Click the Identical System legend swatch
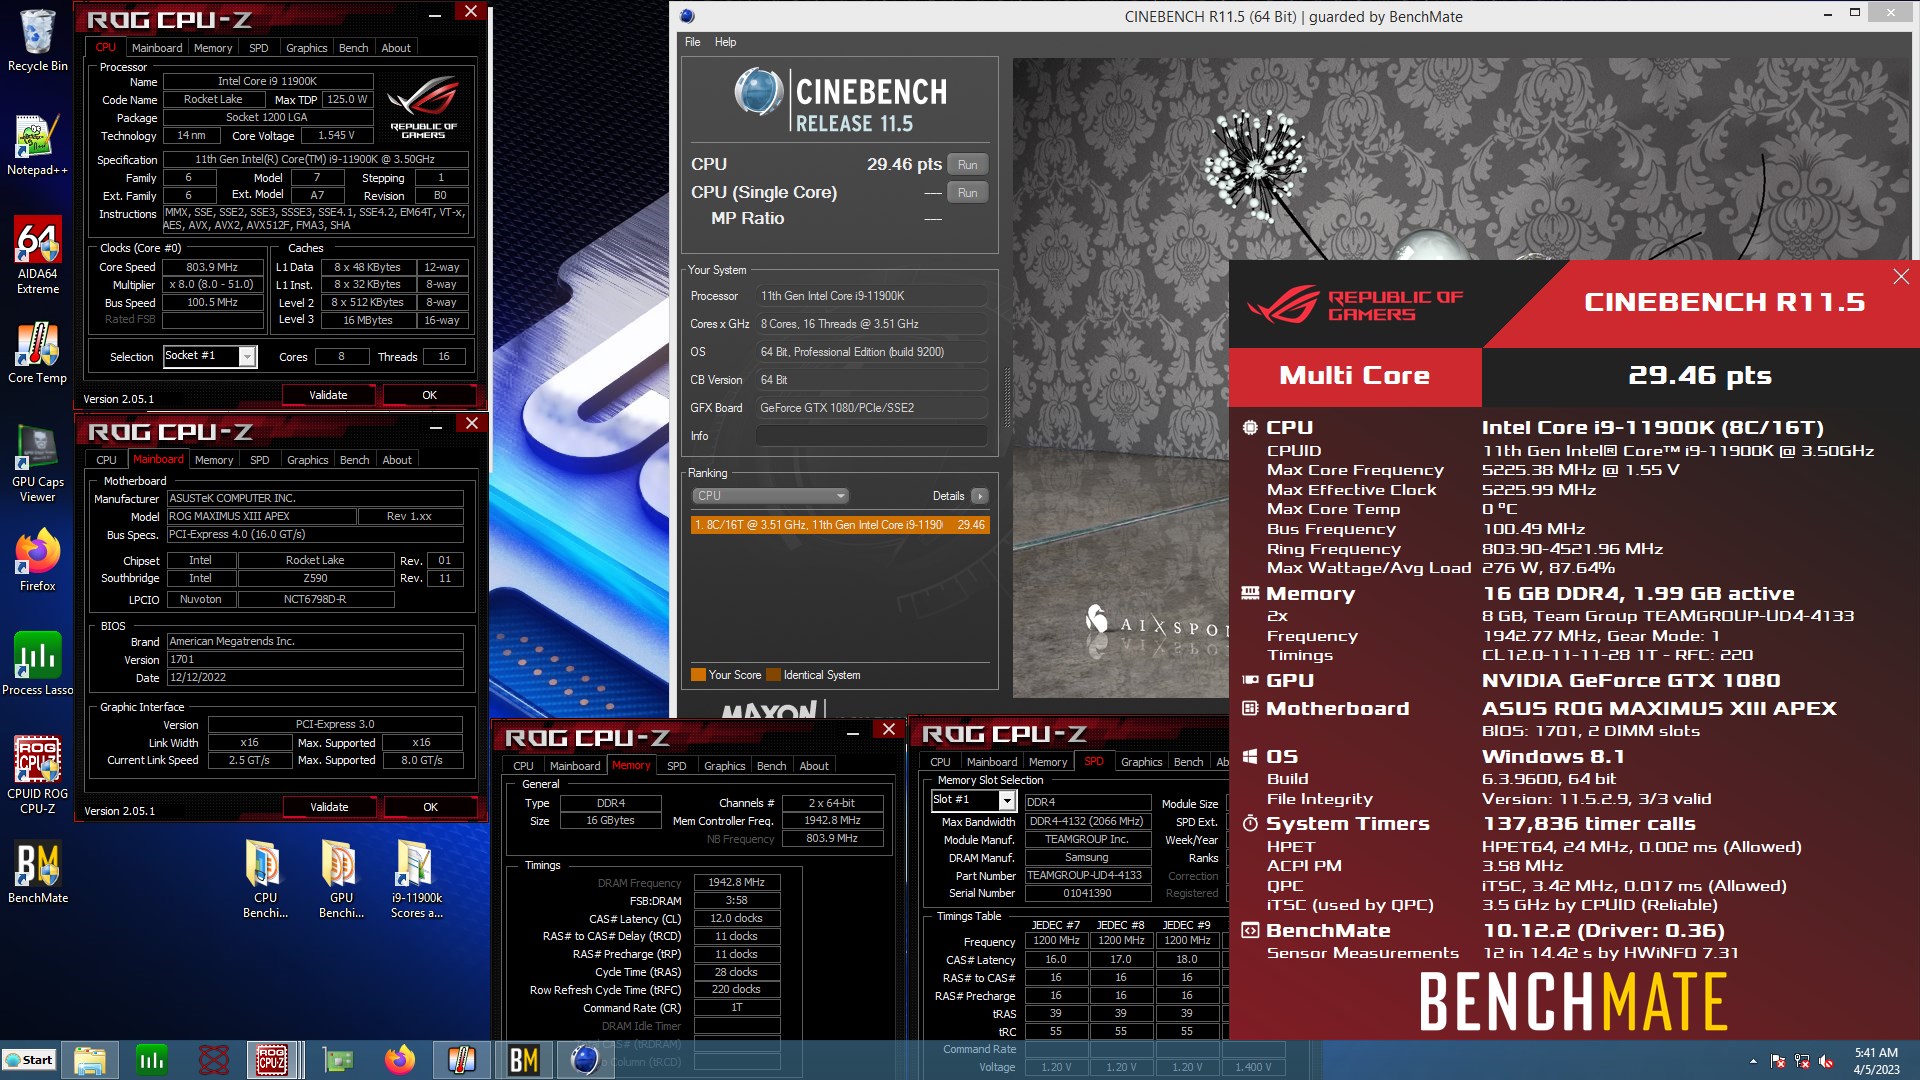The image size is (1920, 1080). click(774, 675)
